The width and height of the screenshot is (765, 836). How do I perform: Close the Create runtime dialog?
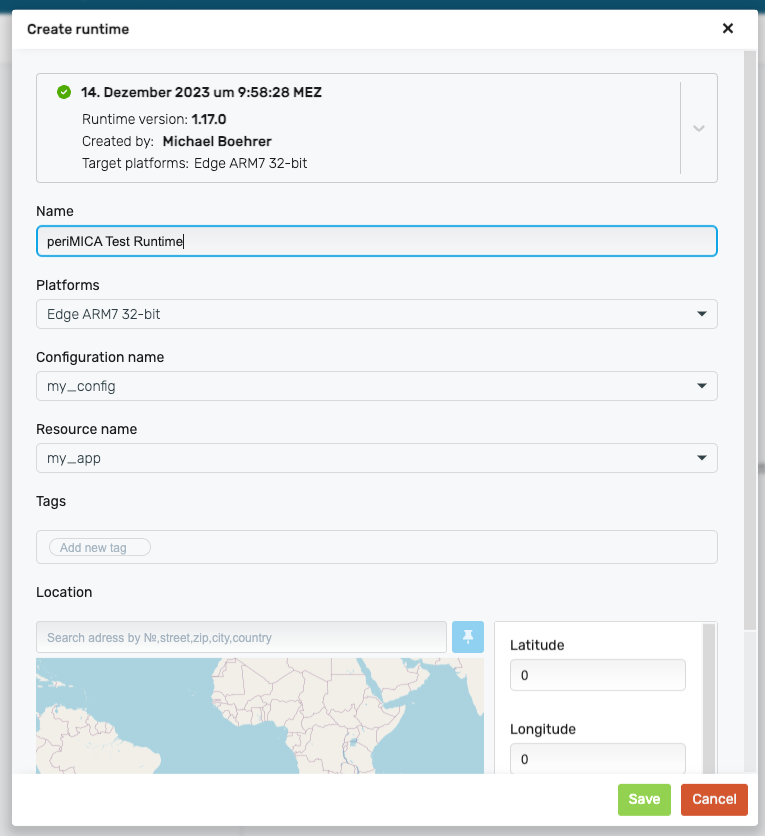pyautogui.click(x=728, y=29)
